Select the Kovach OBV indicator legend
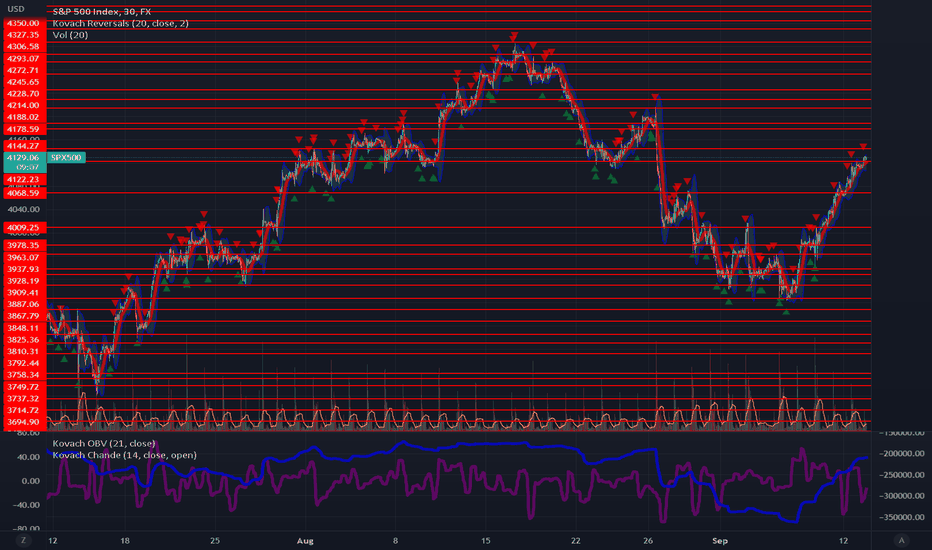Screen dimensions: 932x550 pyautogui.click(x=104, y=443)
